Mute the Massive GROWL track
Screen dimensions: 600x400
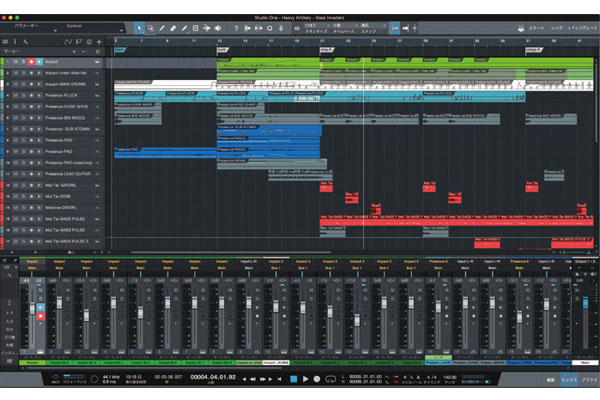pyautogui.click(x=15, y=207)
